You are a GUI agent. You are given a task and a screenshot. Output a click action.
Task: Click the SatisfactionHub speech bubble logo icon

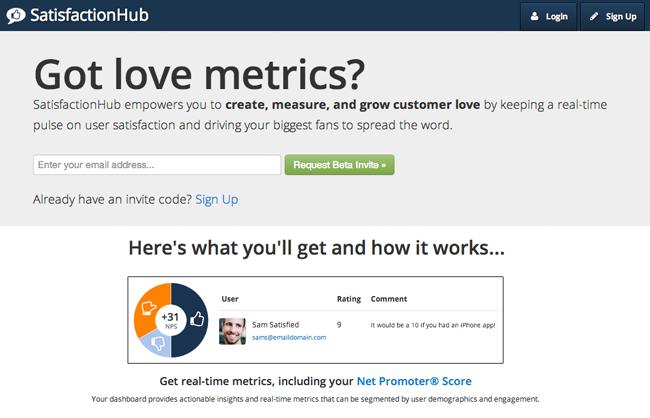point(16,16)
